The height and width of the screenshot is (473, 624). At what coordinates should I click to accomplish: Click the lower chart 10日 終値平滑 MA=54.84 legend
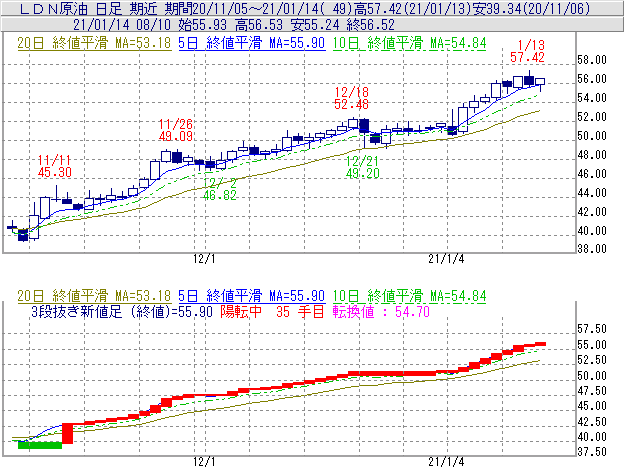point(410,296)
